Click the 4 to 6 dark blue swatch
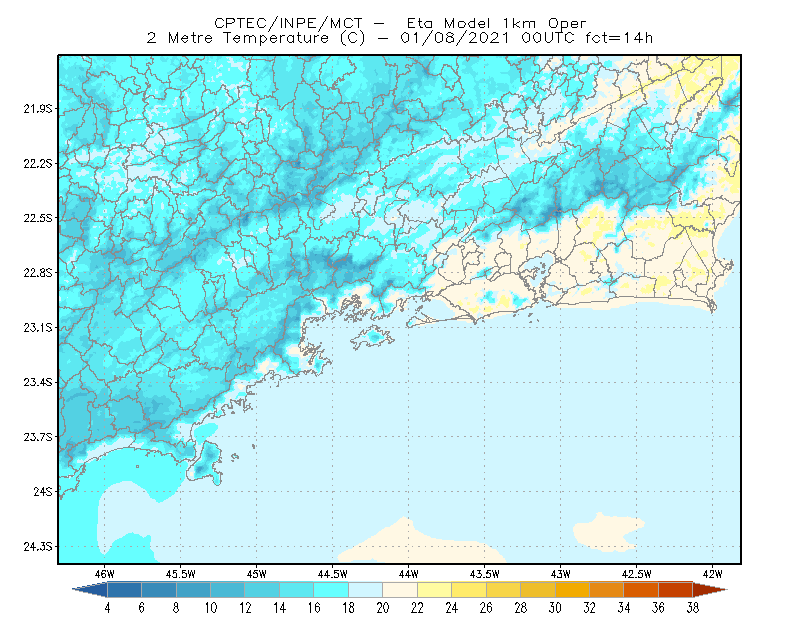The width and height of the screenshot is (800, 618). (124, 590)
